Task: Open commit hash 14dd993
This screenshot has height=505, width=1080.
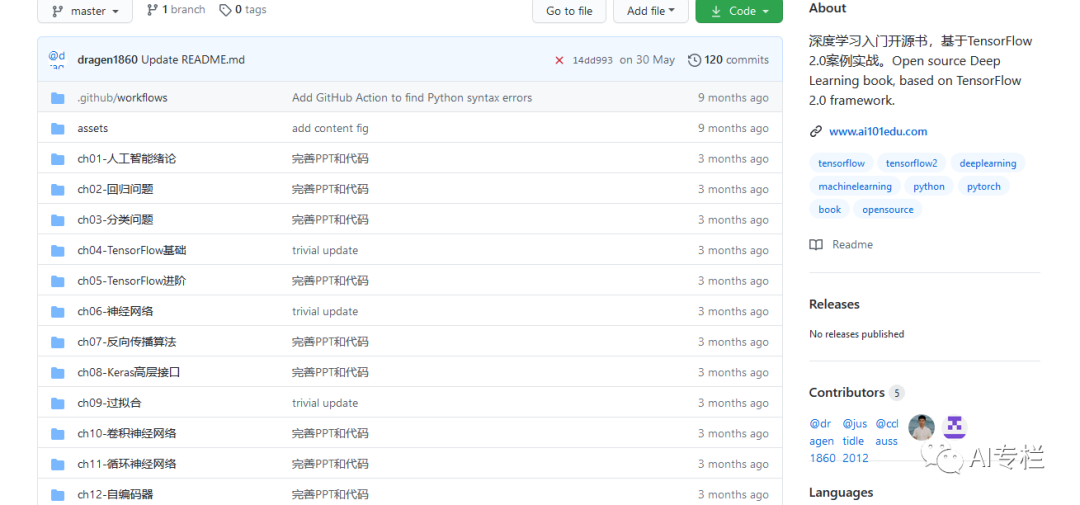Action: (592, 61)
